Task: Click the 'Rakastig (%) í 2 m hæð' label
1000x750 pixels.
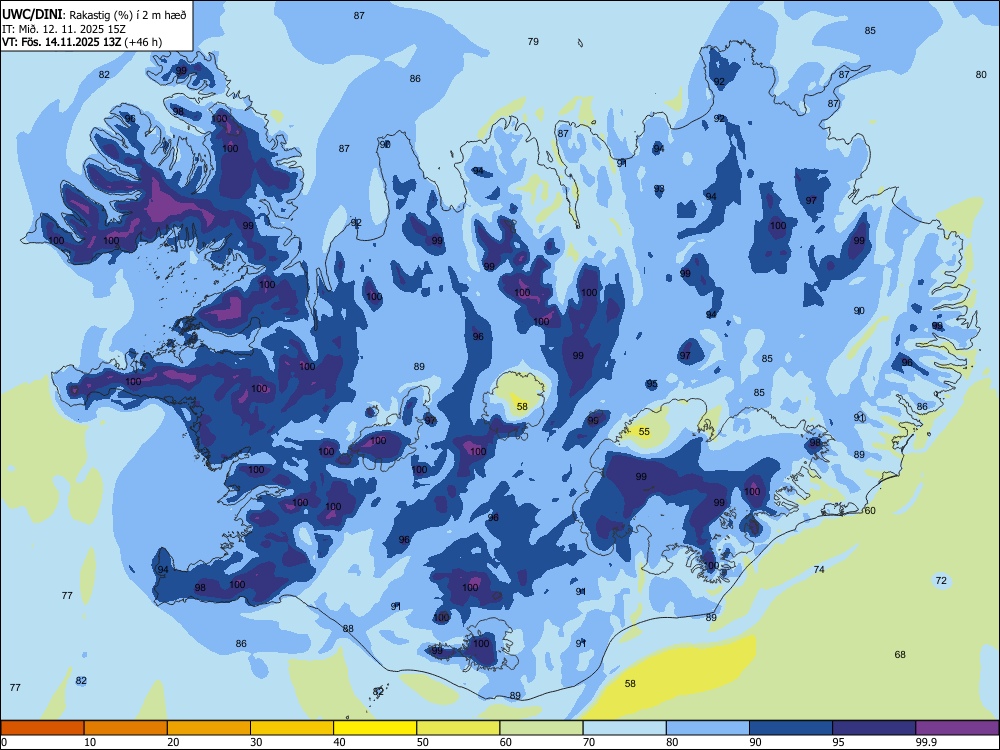Action: [128, 15]
